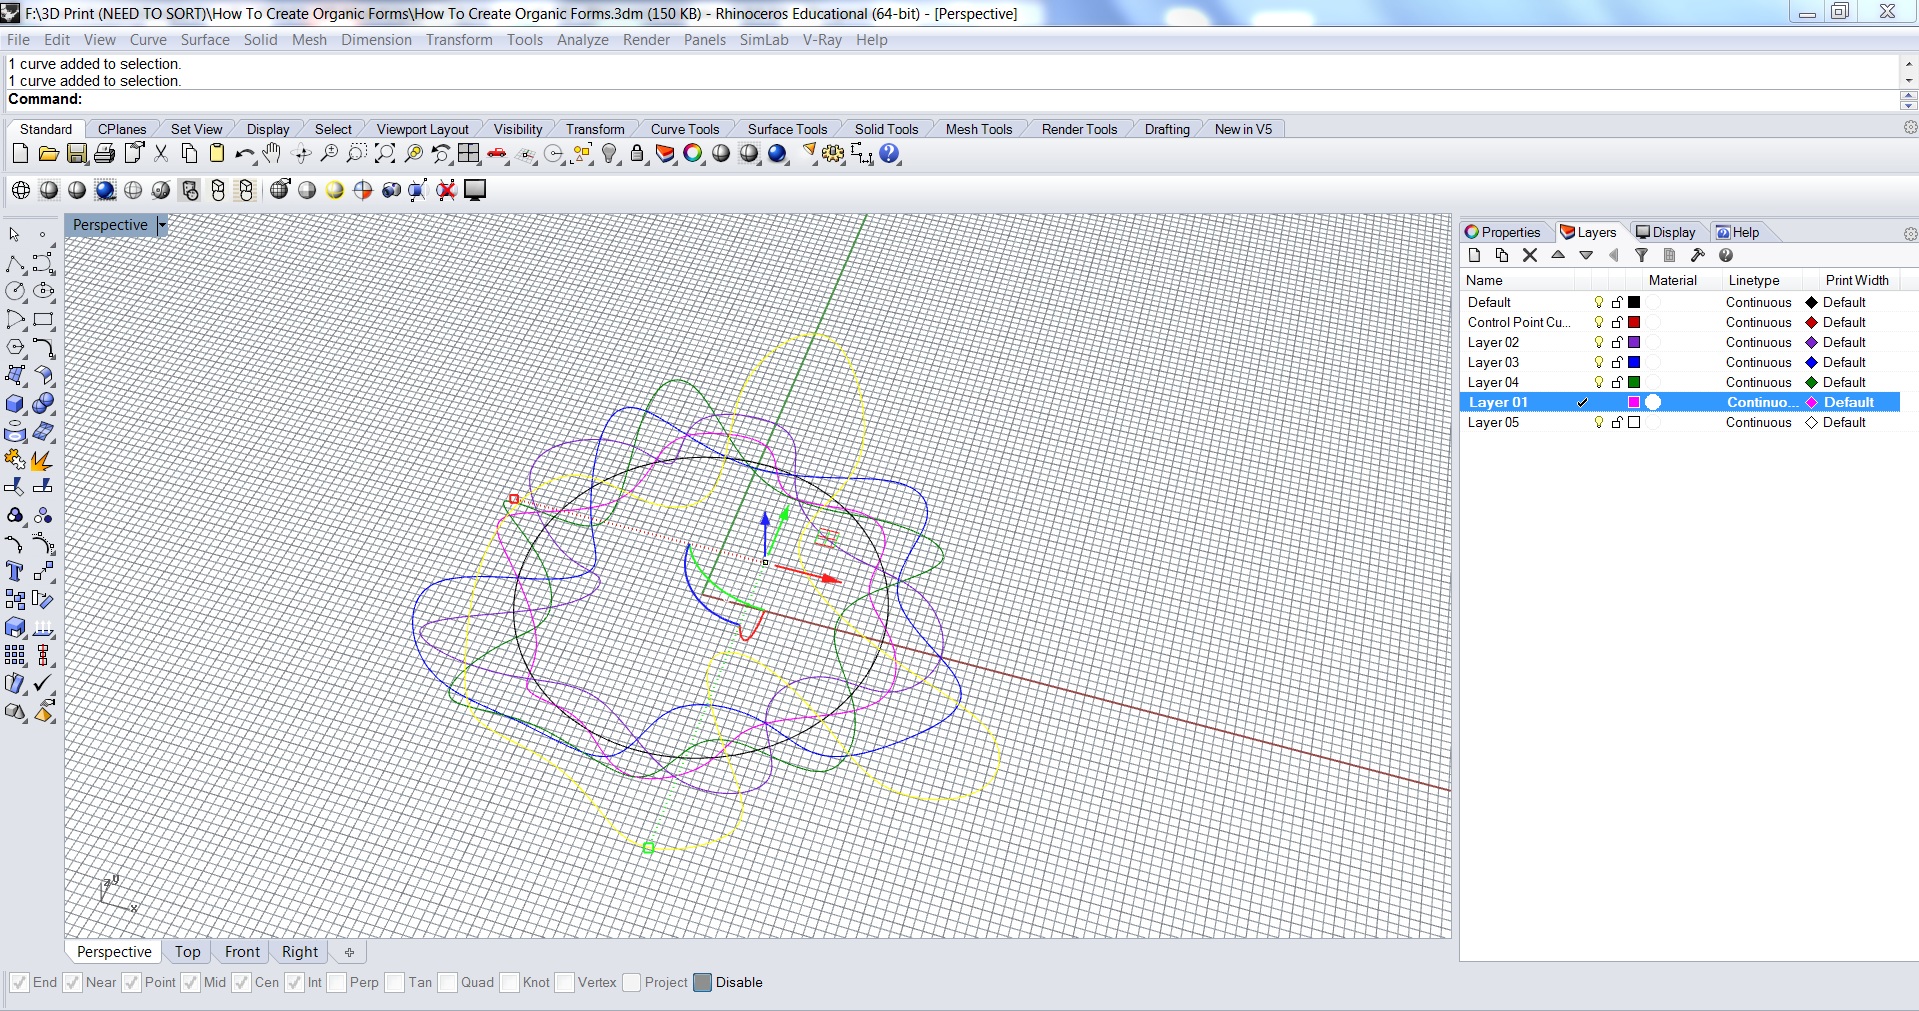Open the V-Ray menu
This screenshot has width=1919, height=1011.
pos(822,40)
